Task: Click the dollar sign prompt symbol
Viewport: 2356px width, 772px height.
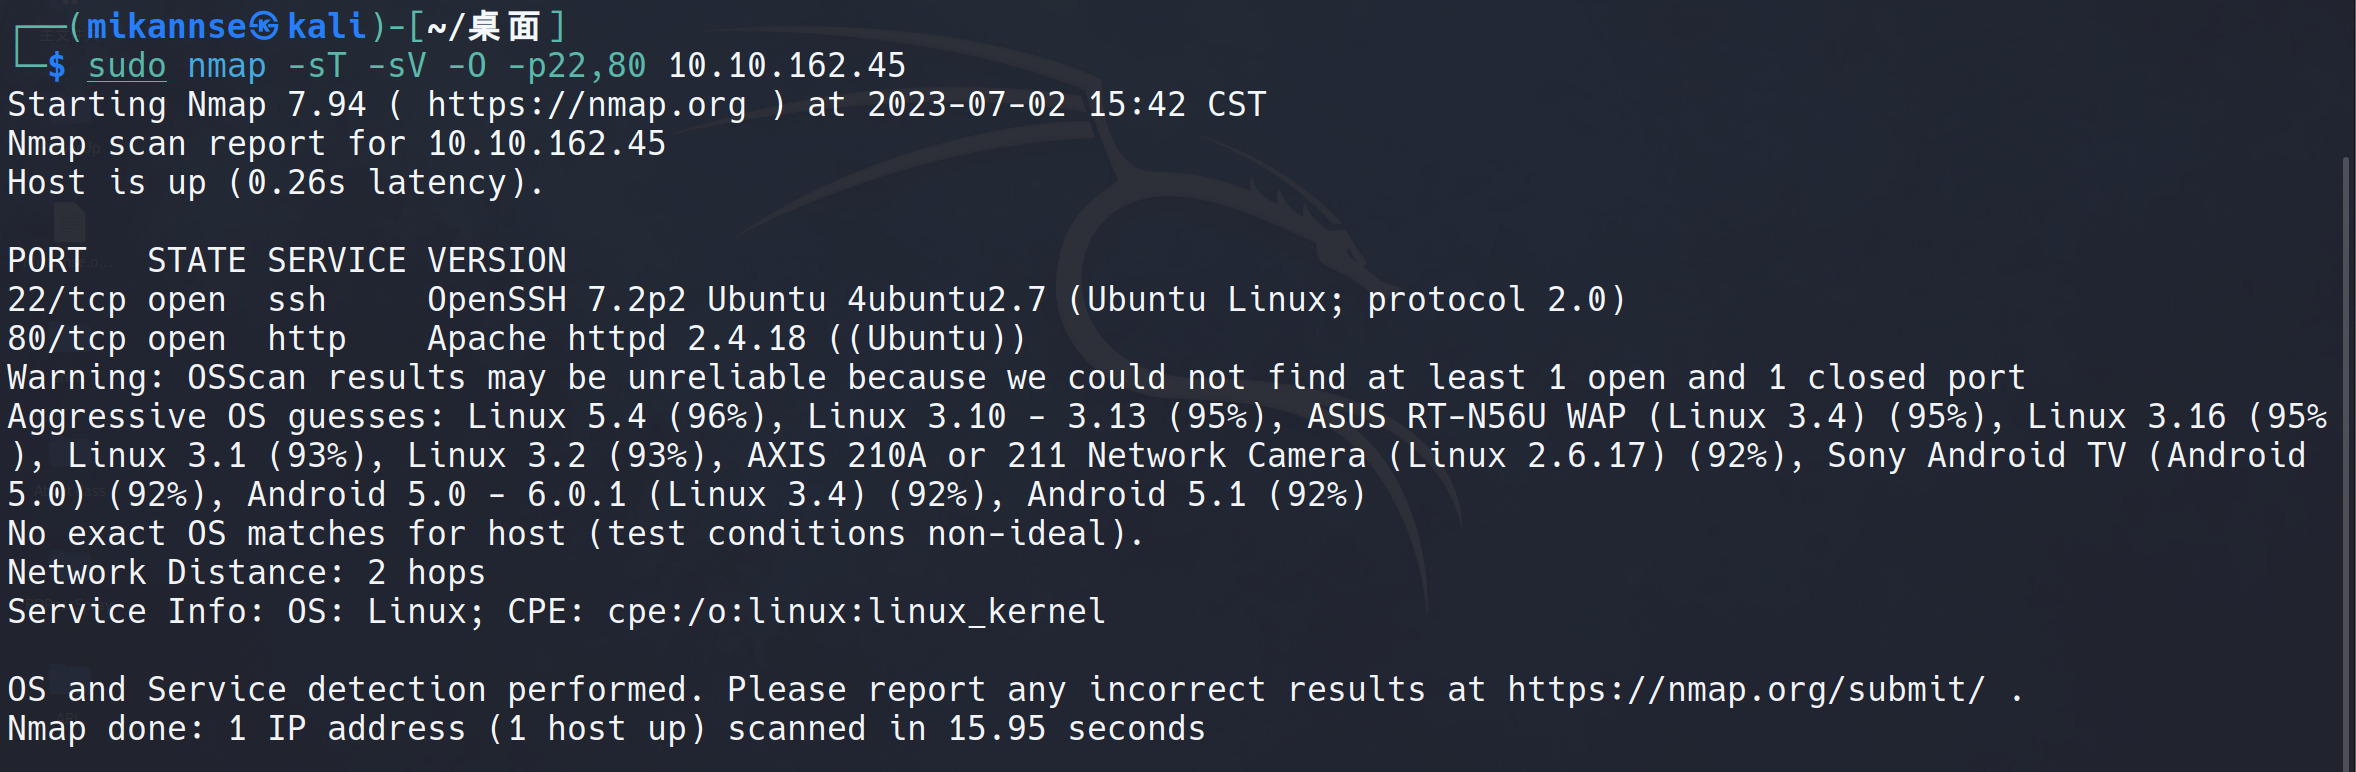Action: (57, 66)
